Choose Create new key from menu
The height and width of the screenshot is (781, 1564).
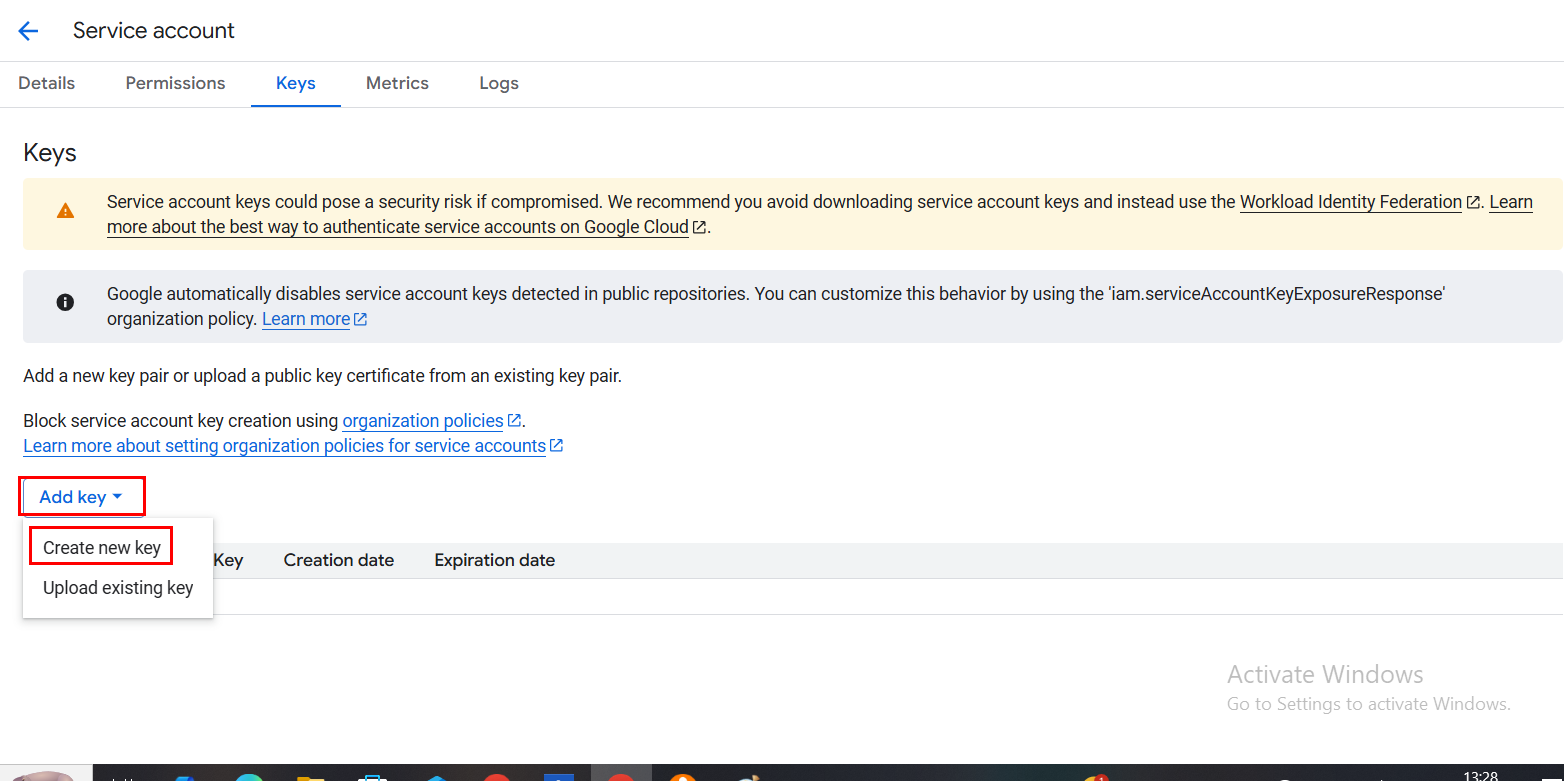101,548
